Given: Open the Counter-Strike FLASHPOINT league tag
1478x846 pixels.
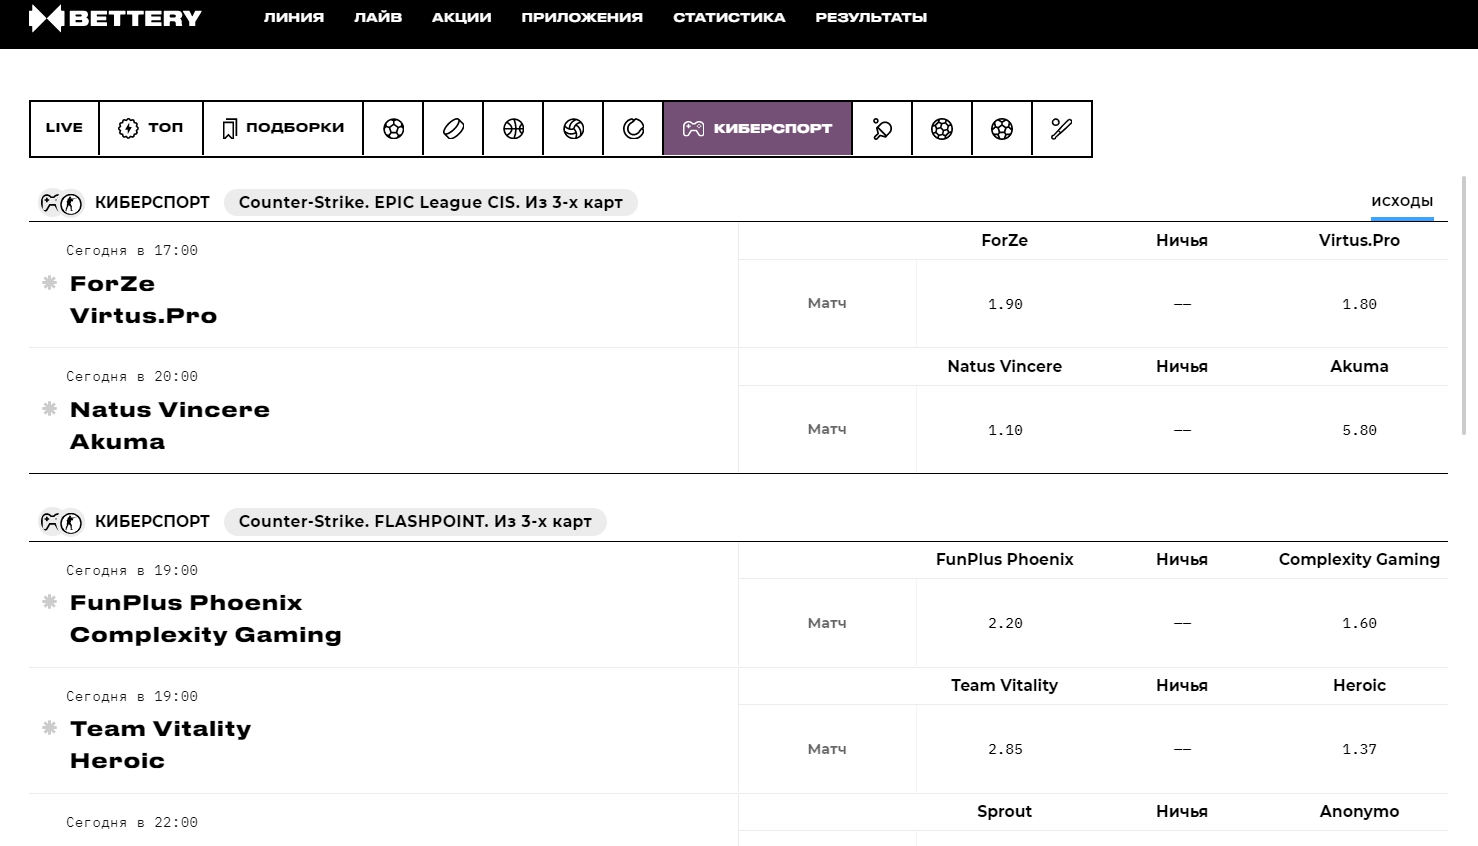Looking at the screenshot, I should (415, 521).
